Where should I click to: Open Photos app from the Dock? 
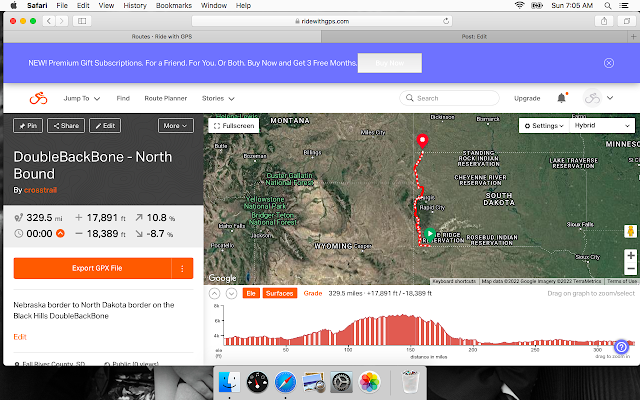click(369, 382)
